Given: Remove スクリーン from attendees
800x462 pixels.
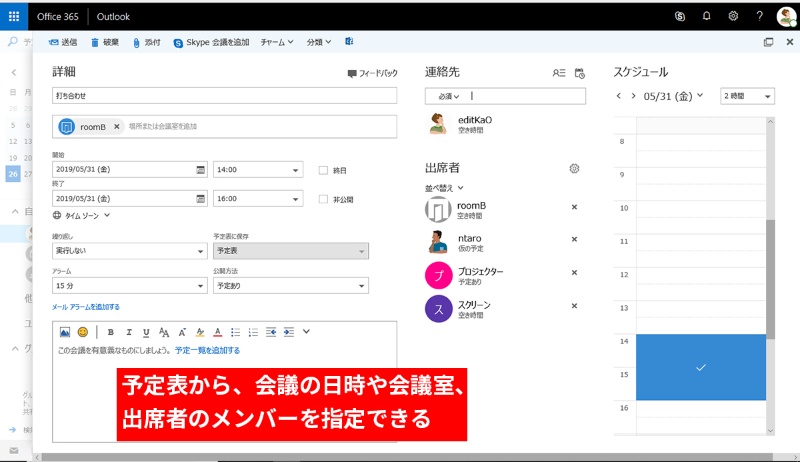Looking at the screenshot, I should [x=574, y=306].
